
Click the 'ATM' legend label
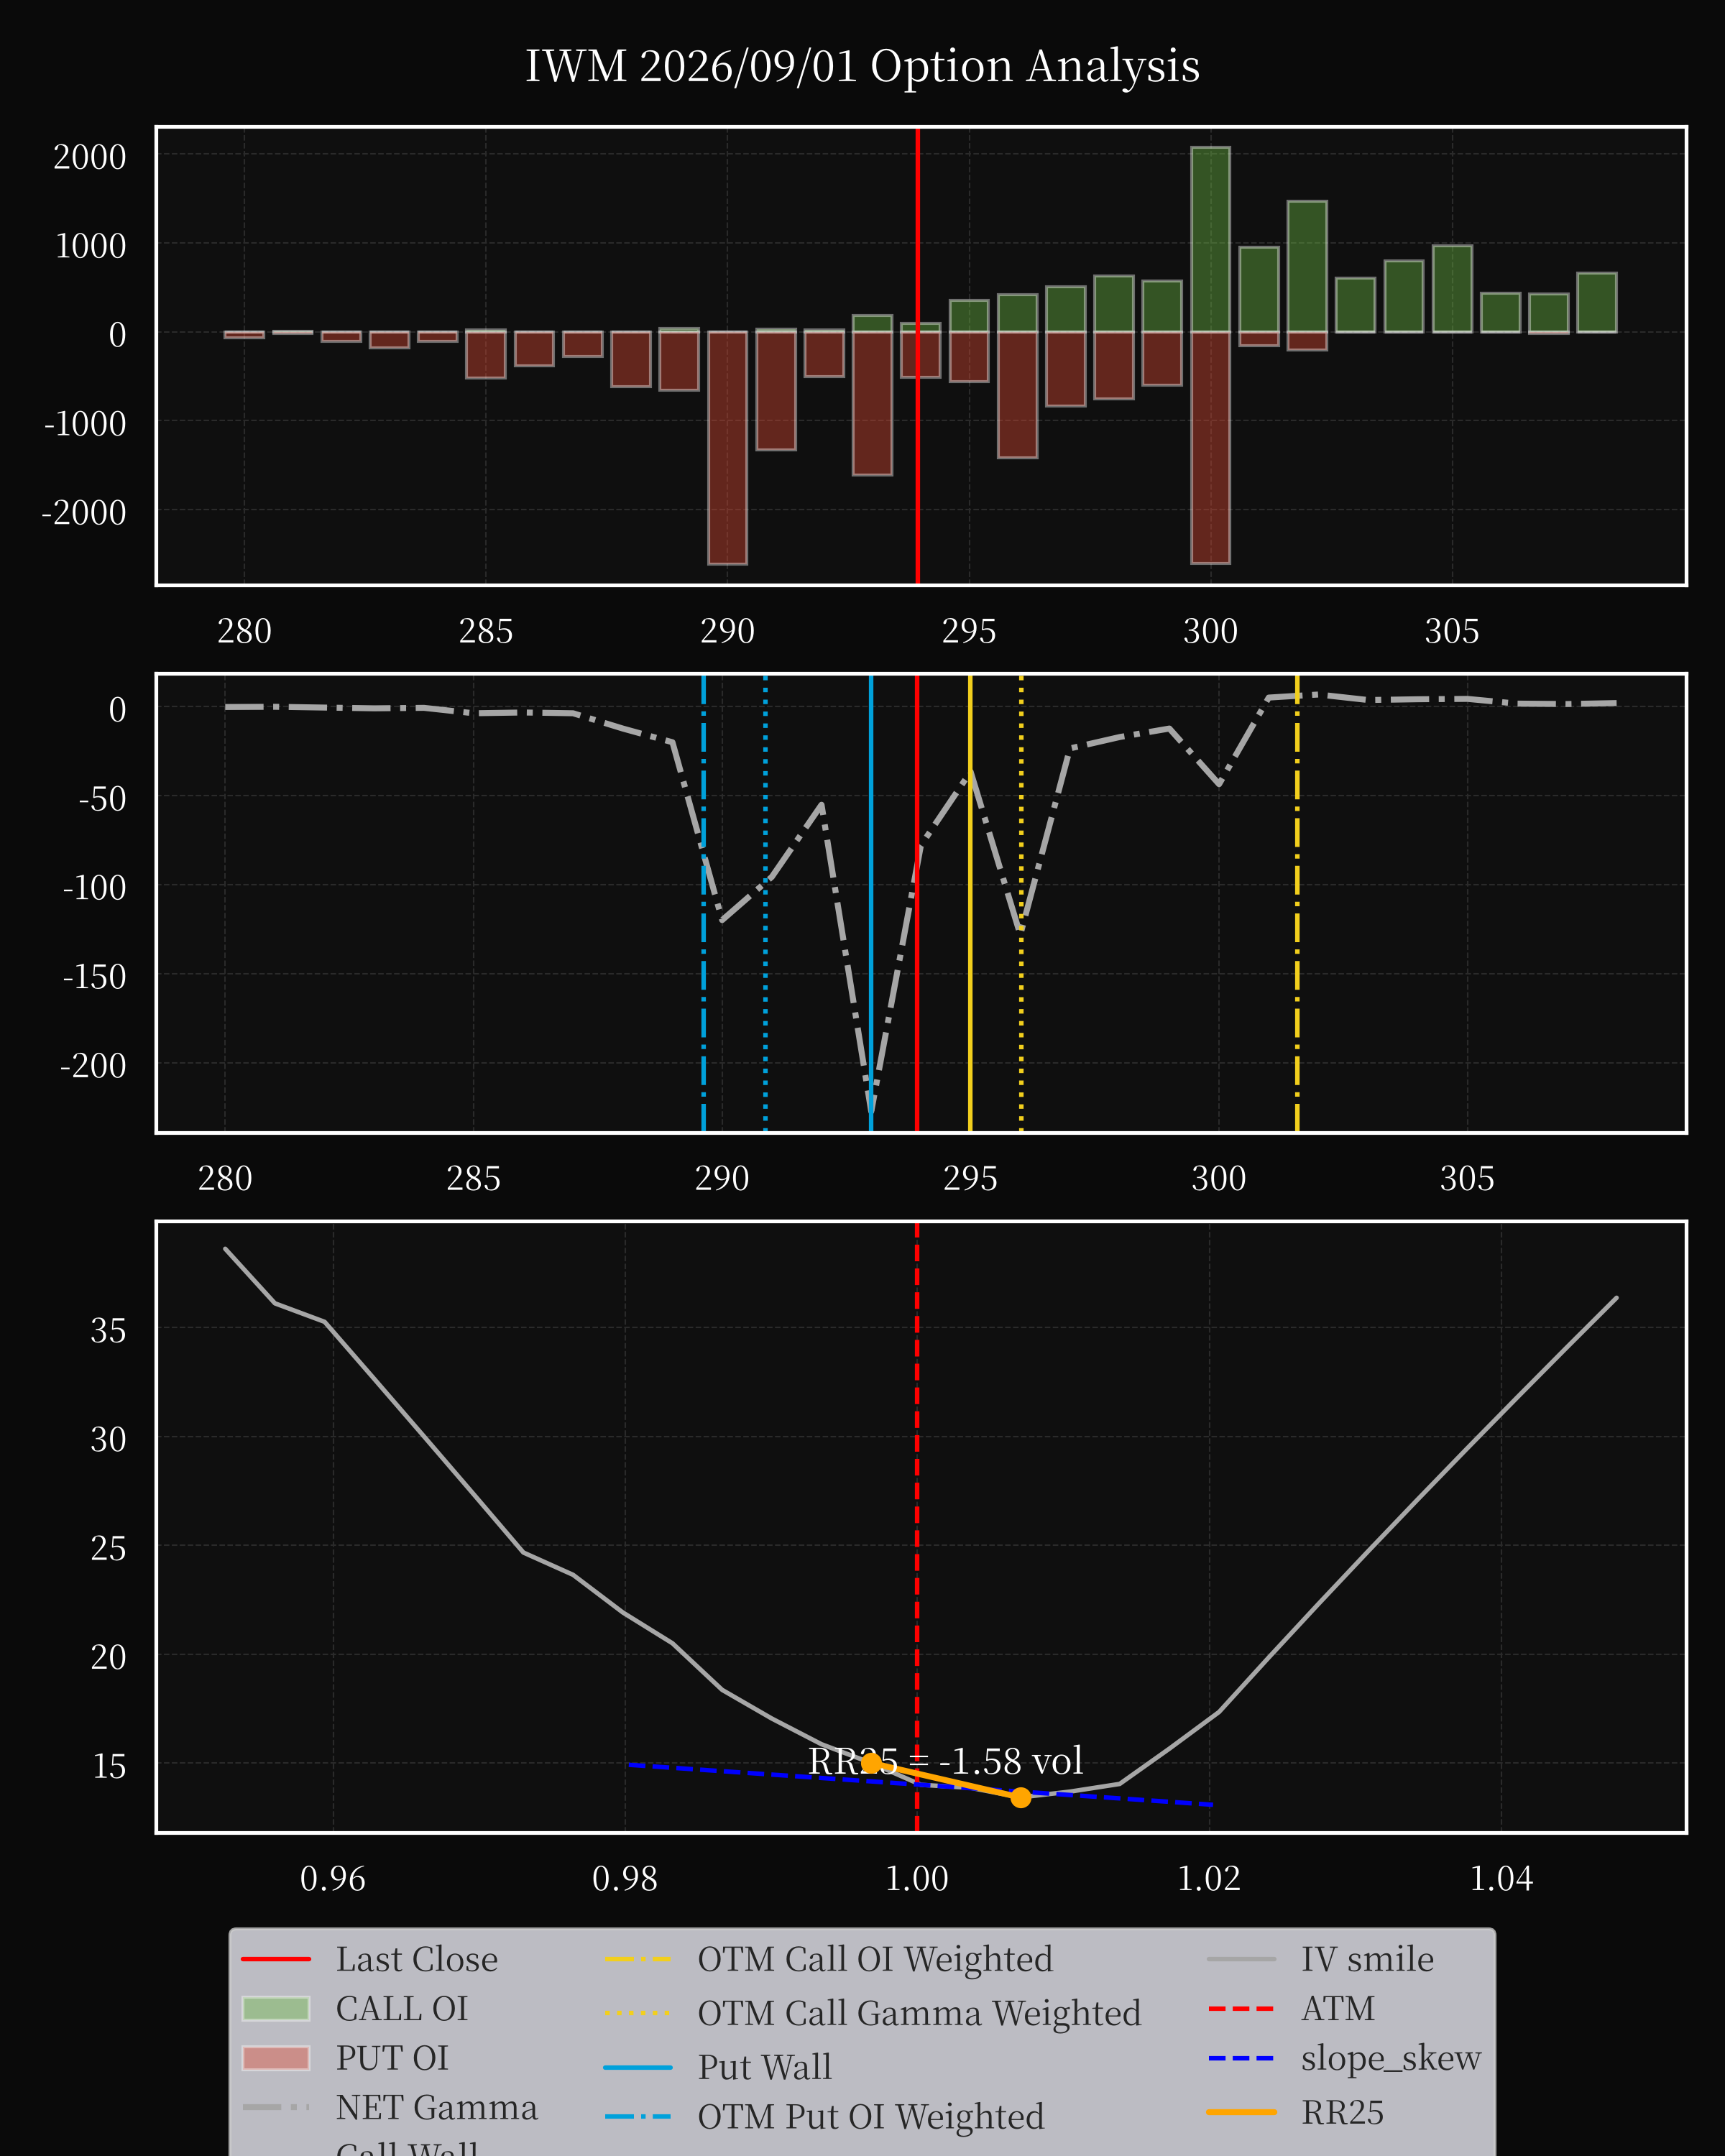click(1337, 2008)
